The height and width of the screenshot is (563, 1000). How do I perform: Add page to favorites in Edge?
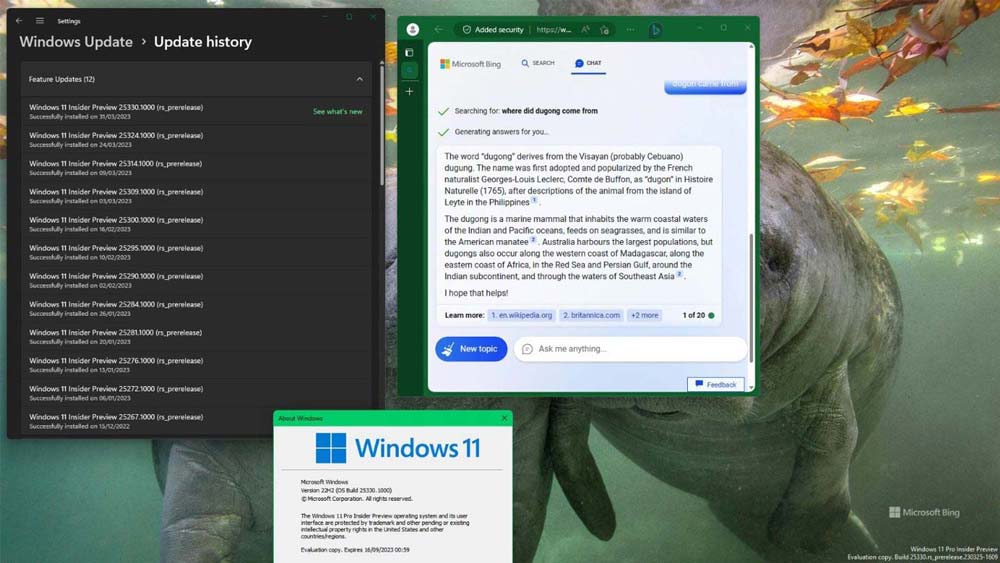pos(605,29)
